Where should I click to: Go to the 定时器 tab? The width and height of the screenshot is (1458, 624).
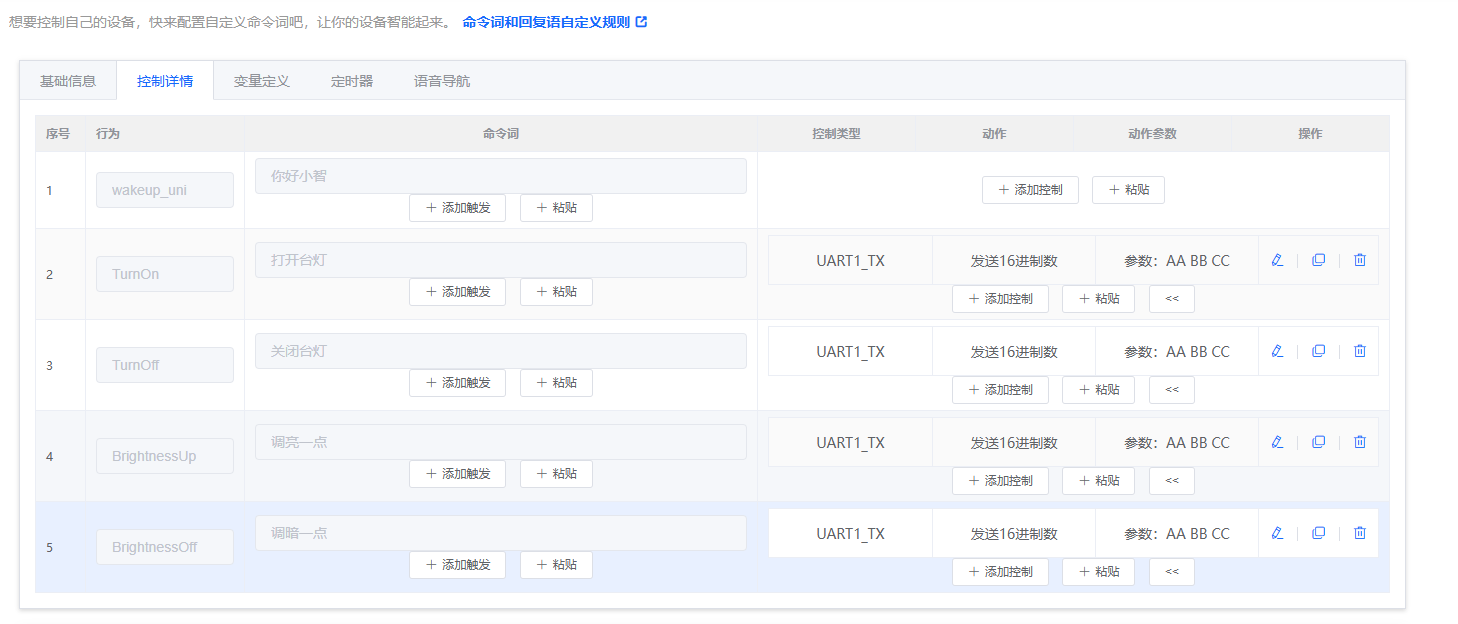tap(352, 81)
